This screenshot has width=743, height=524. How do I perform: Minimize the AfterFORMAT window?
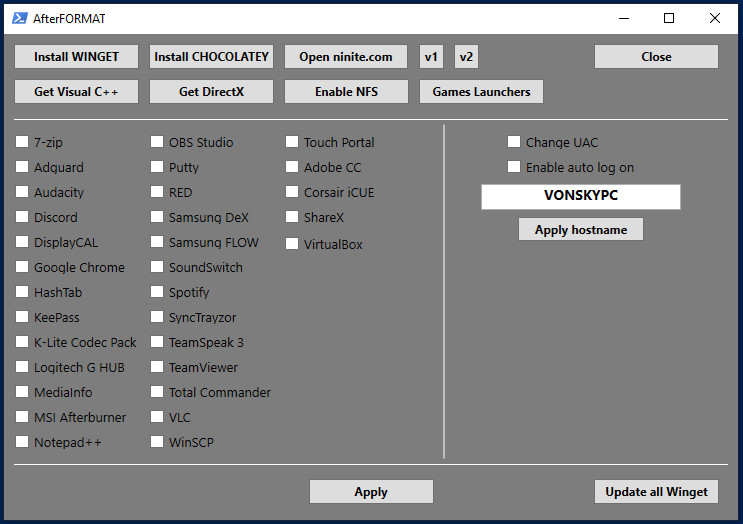click(624, 18)
